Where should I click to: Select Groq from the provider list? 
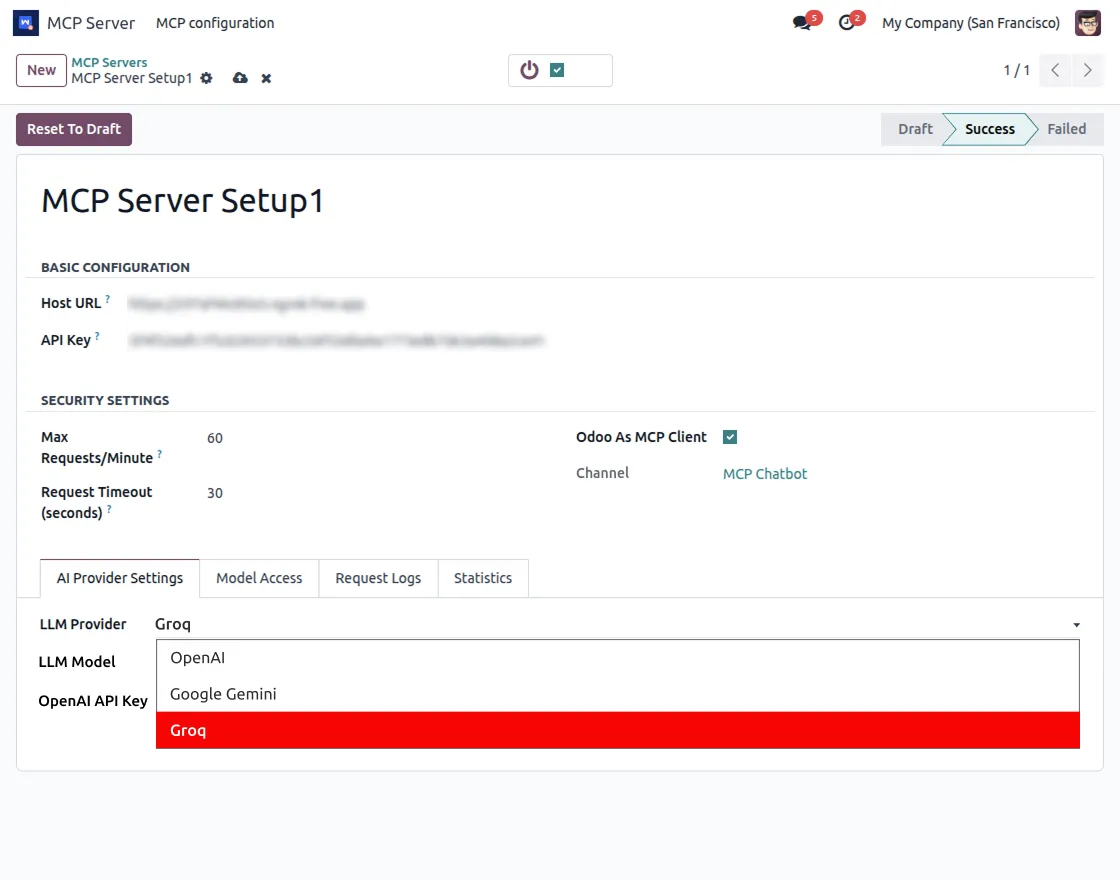(x=189, y=730)
